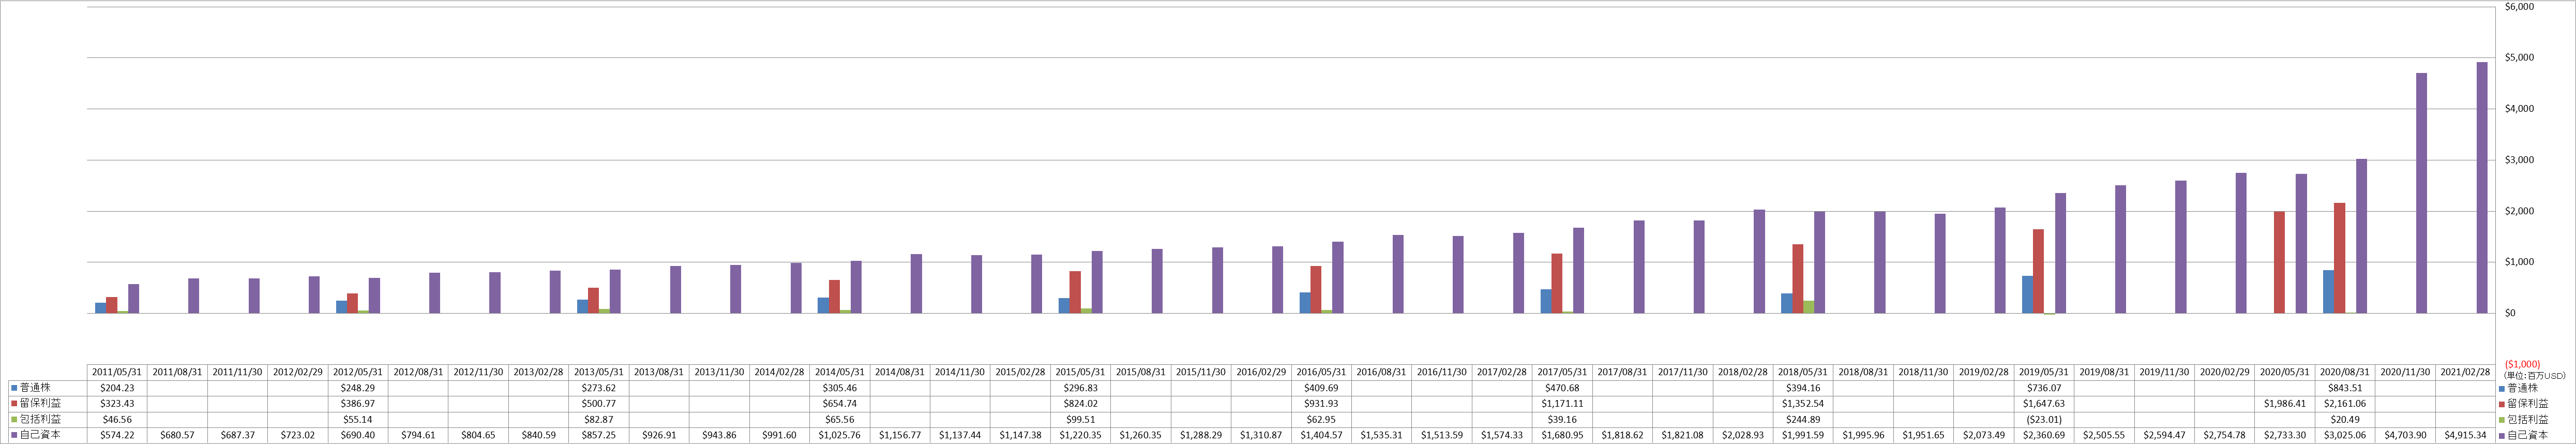
Task: Select the $305.46 common stock cell
Action: (x=840, y=388)
